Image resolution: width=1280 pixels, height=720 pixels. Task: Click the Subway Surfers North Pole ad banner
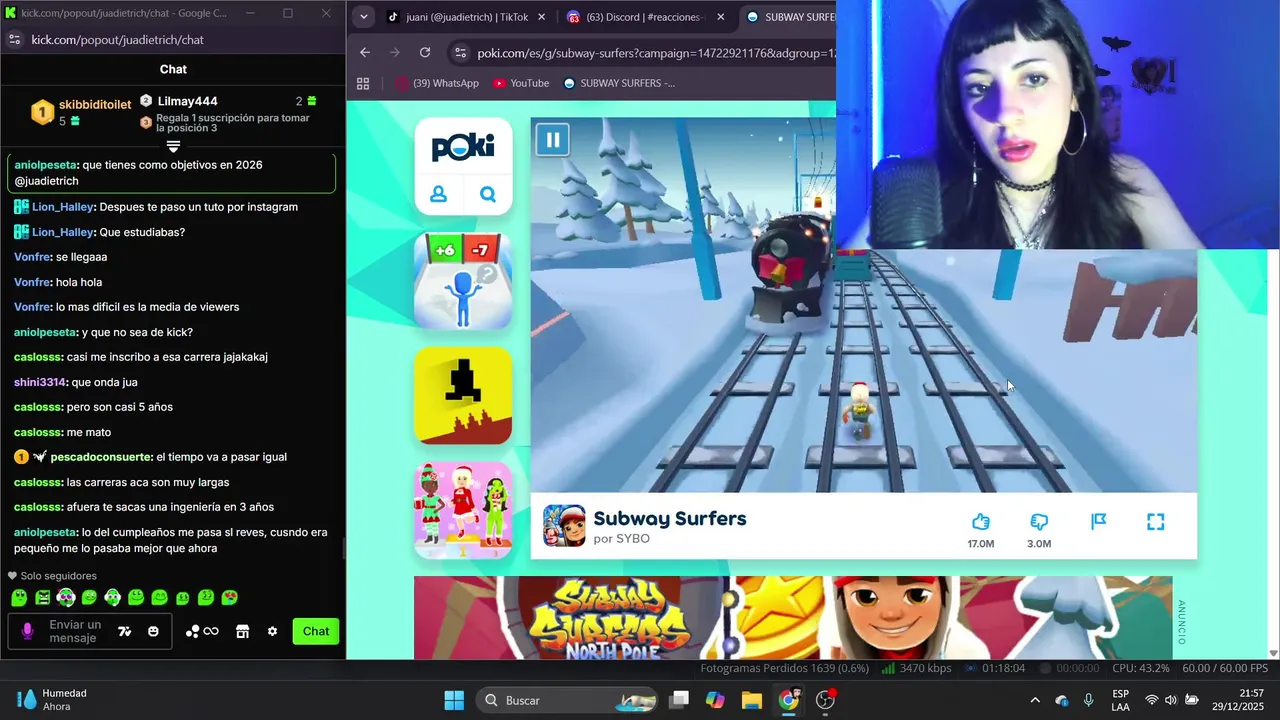(x=793, y=617)
